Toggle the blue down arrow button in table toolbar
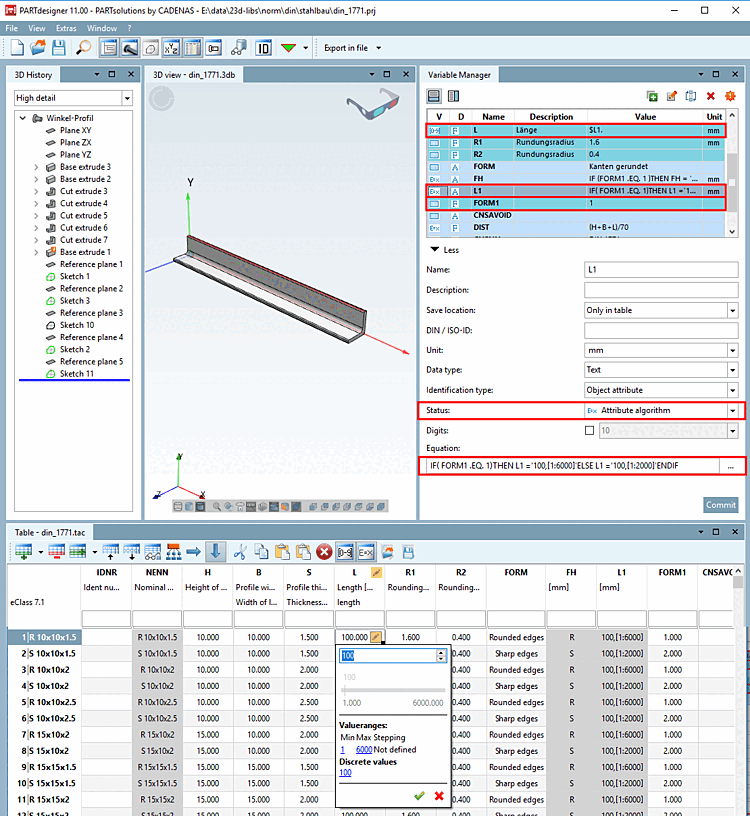Viewport: 750px width, 816px height. coord(215,551)
